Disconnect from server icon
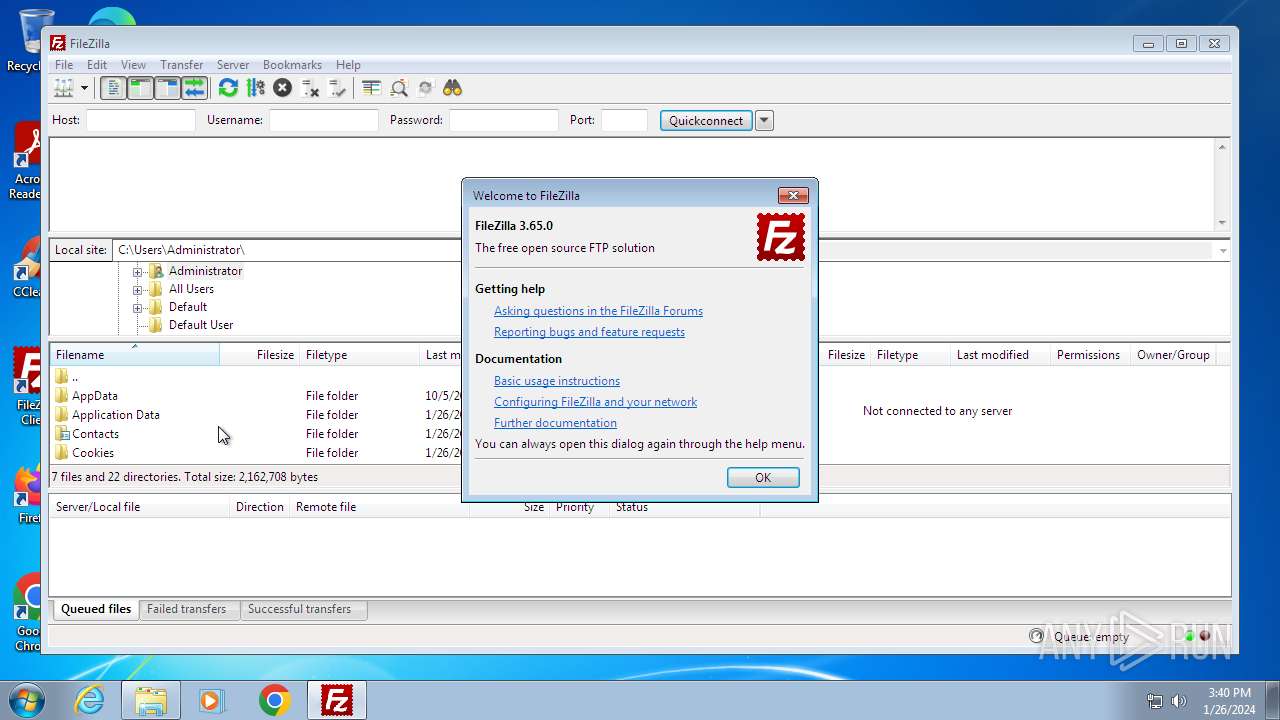1280x720 pixels. pyautogui.click(x=310, y=88)
